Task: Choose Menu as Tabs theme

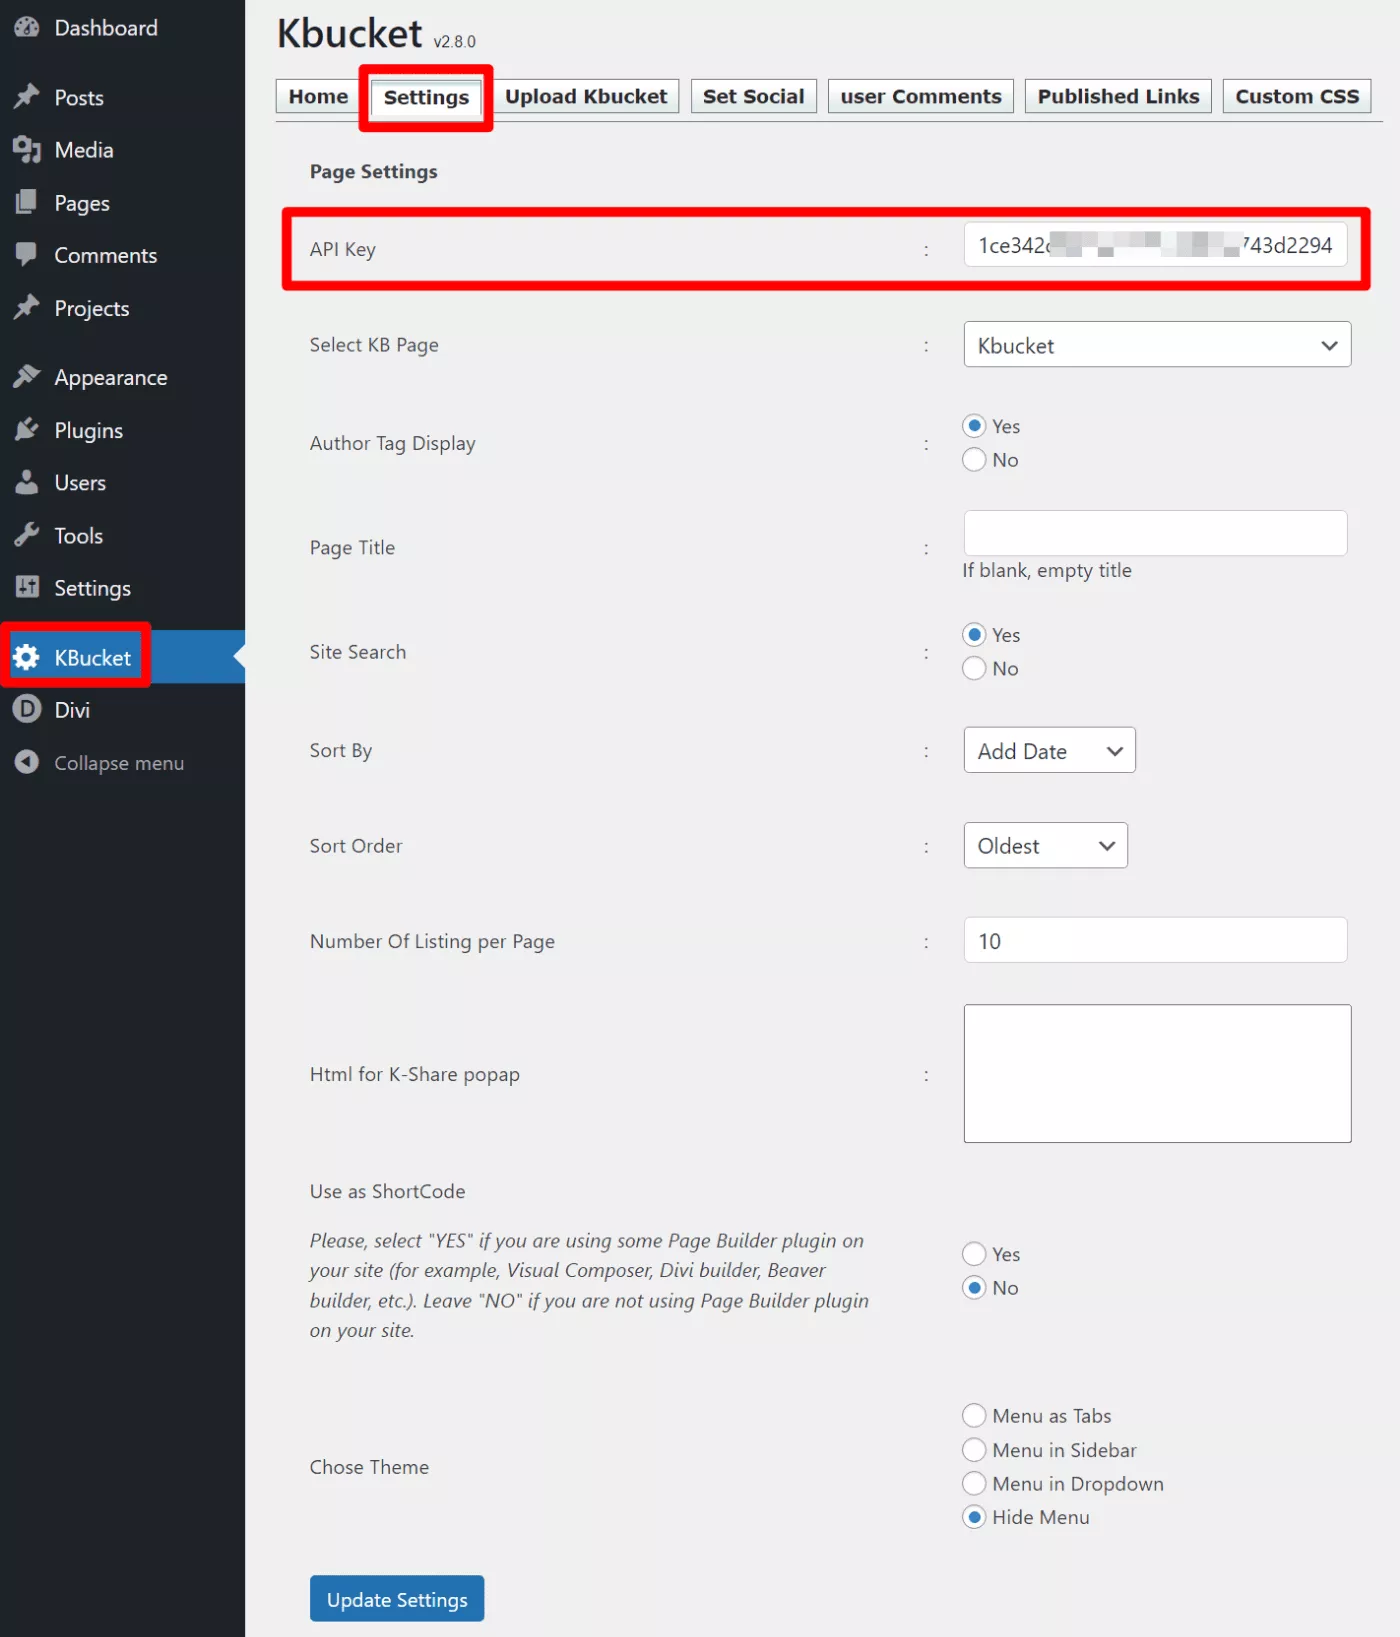Action: click(x=974, y=1416)
